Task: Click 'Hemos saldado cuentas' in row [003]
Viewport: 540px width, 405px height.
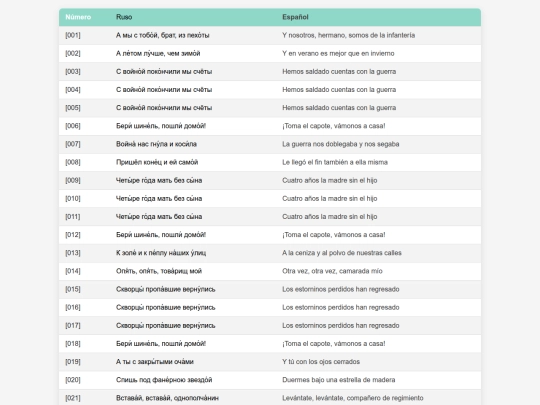Action: point(316,72)
